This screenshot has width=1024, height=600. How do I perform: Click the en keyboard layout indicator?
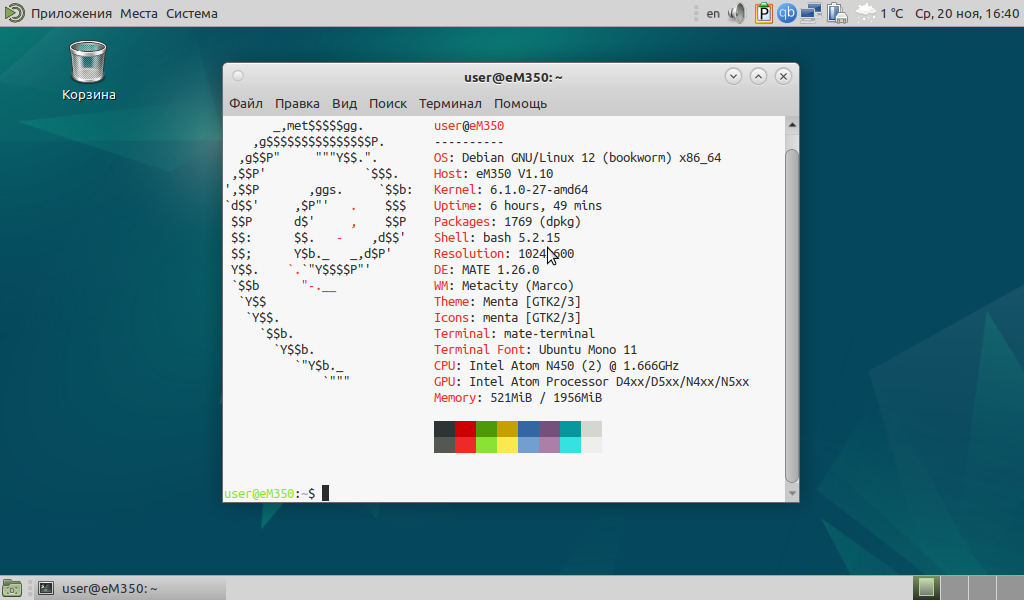click(x=713, y=13)
